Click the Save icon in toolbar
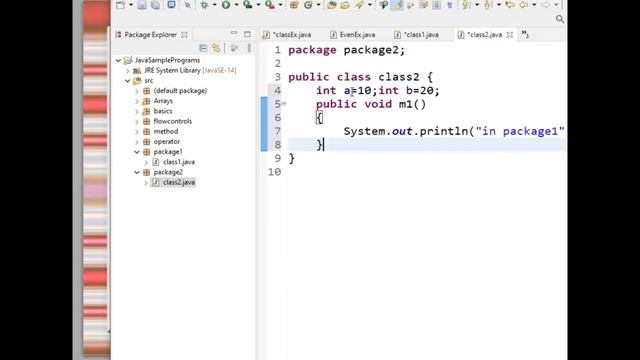This screenshot has height=360, width=640. pos(142,5)
